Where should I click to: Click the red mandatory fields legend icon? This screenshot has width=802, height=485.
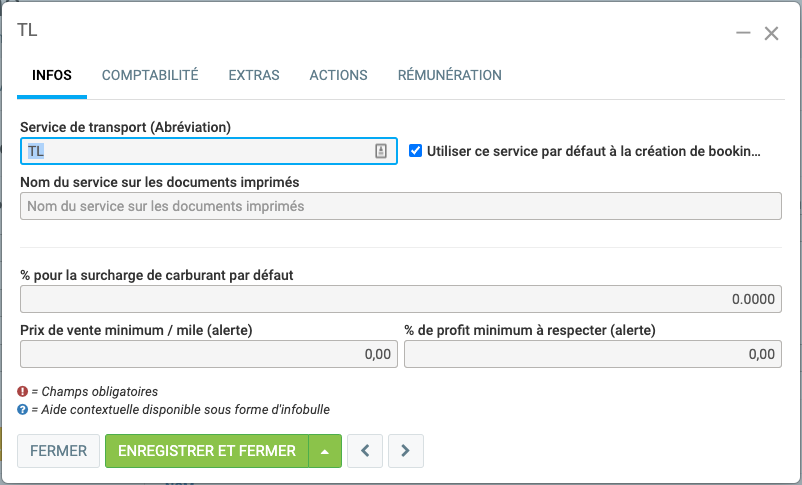click(x=23, y=391)
